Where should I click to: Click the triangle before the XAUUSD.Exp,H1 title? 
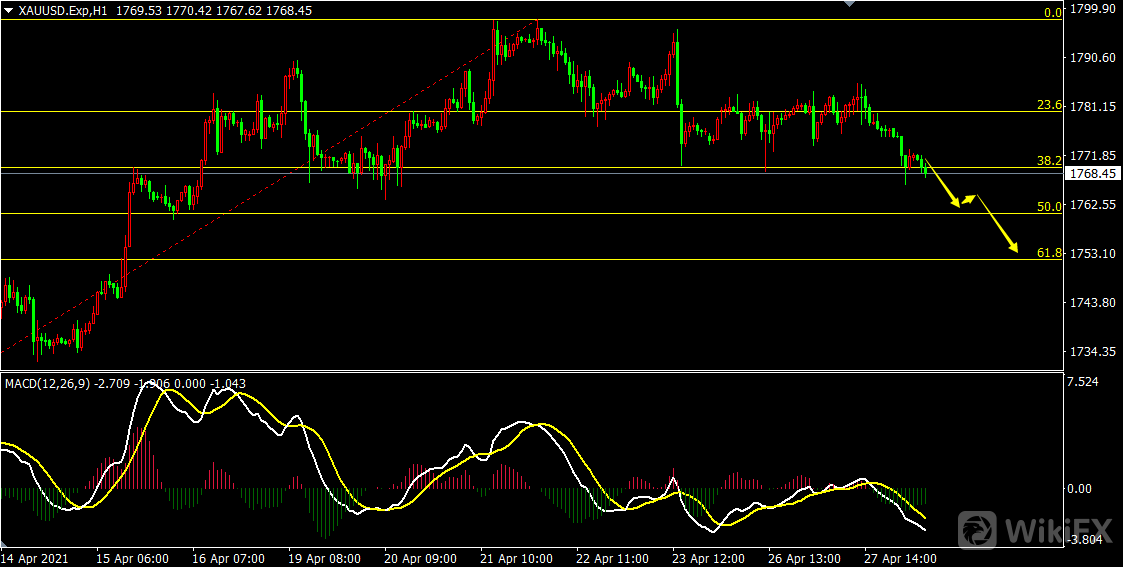pos(8,10)
